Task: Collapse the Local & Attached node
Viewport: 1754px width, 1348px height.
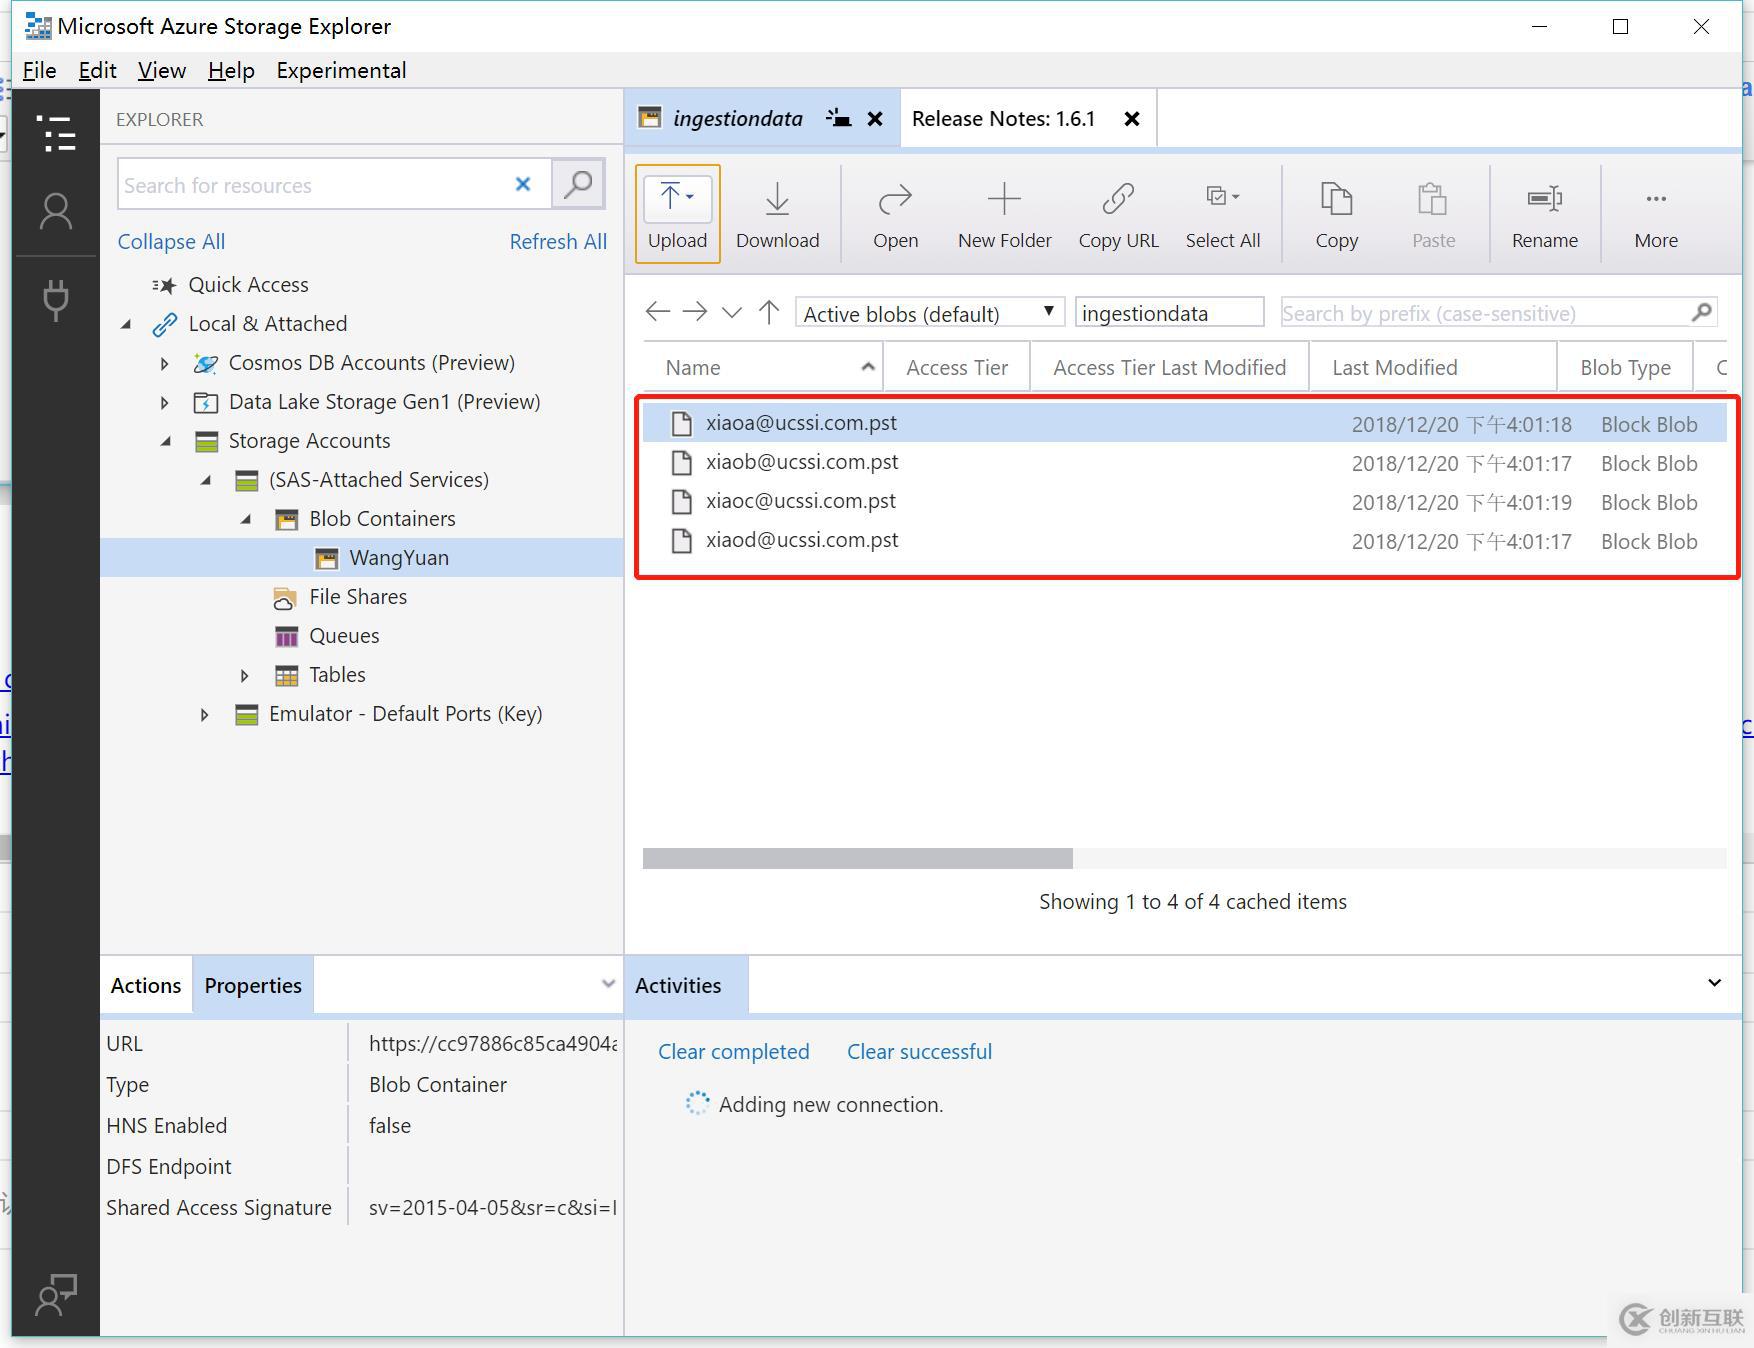Action: tap(126, 324)
